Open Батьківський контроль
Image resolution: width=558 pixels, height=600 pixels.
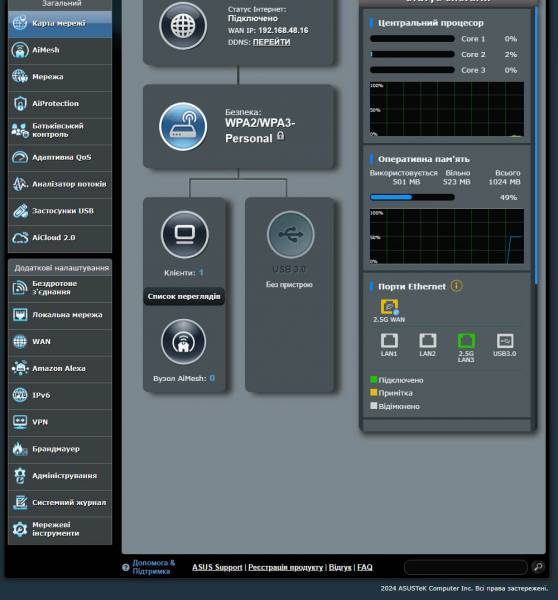coord(60,130)
